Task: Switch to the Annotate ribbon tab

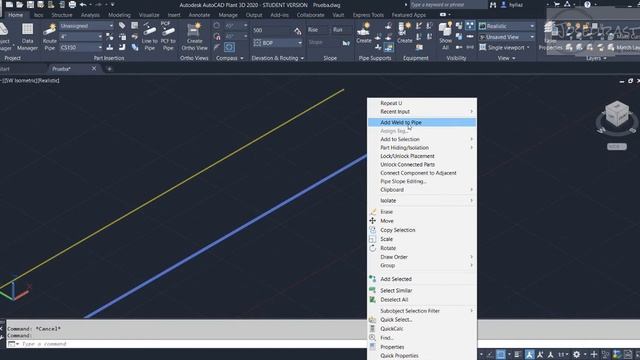Action: 199,15
